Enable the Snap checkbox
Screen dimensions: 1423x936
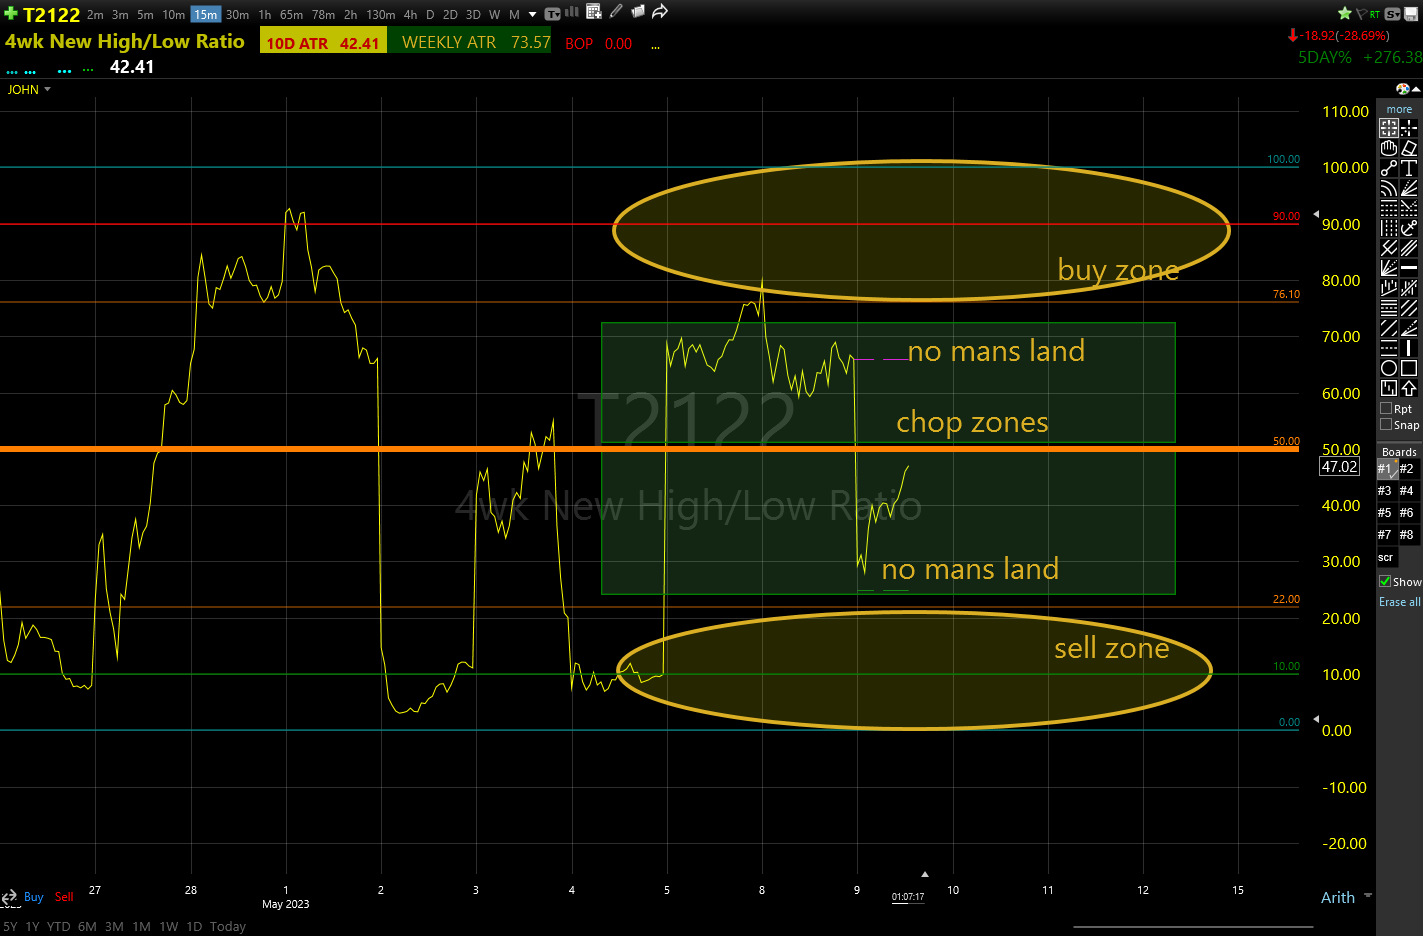coord(1386,425)
